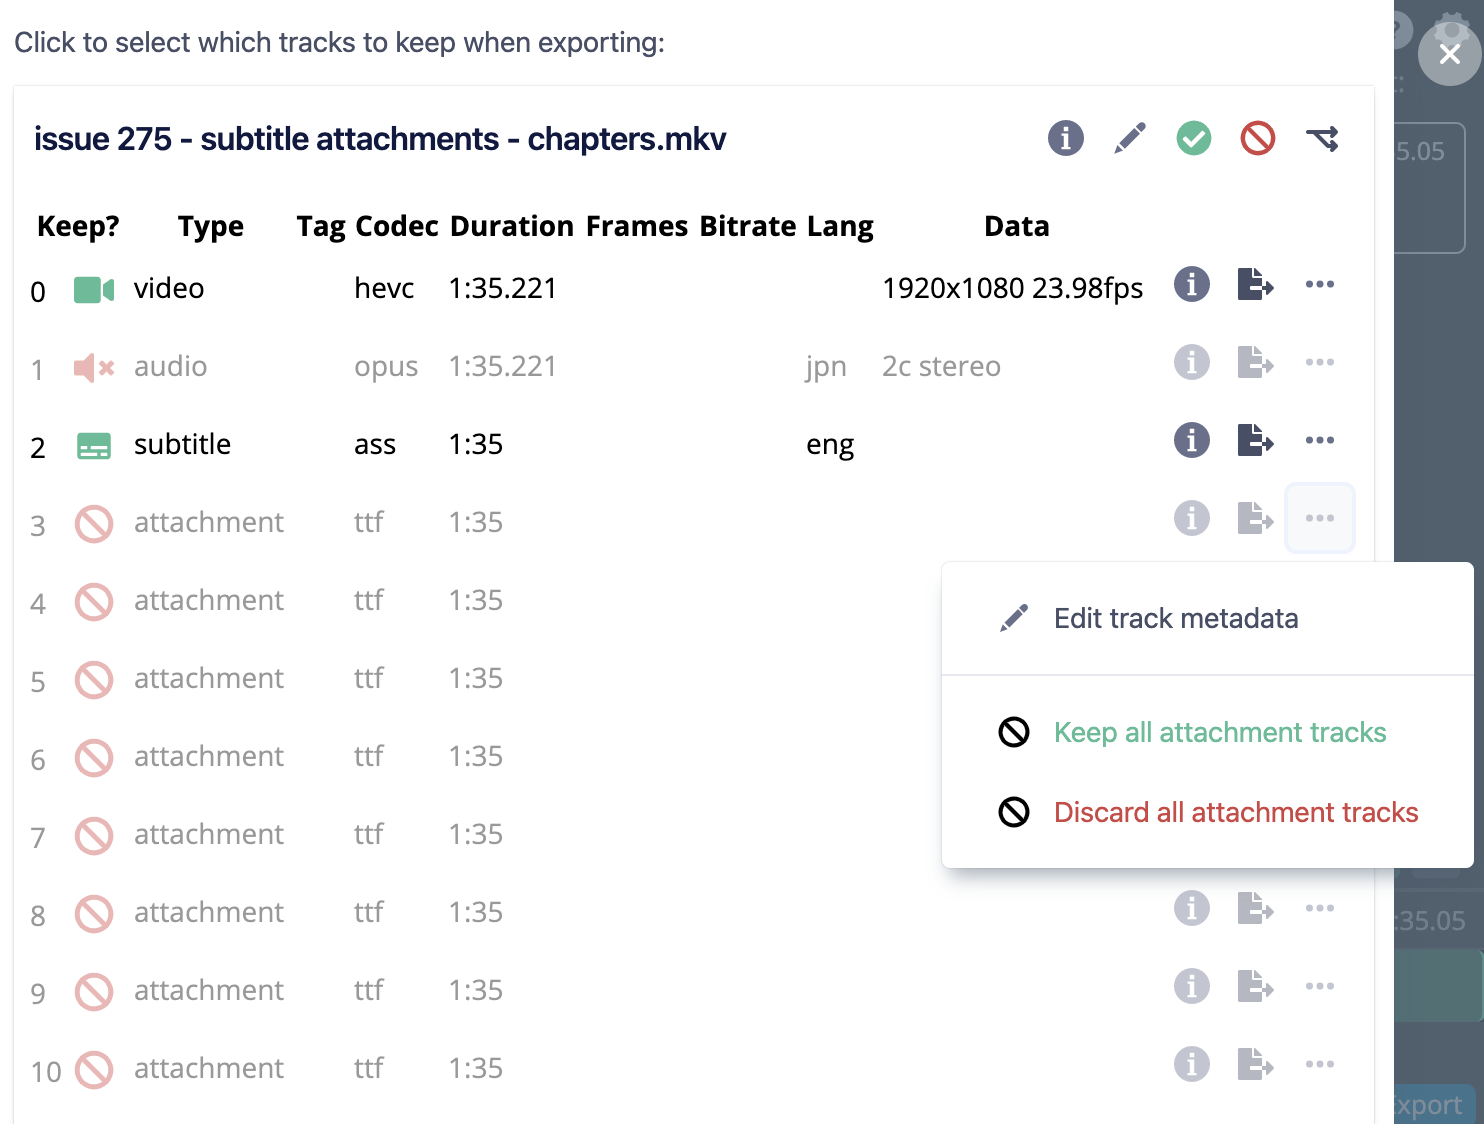Click the shuffle/change track order icon
This screenshot has height=1124, width=1484.
(x=1322, y=138)
